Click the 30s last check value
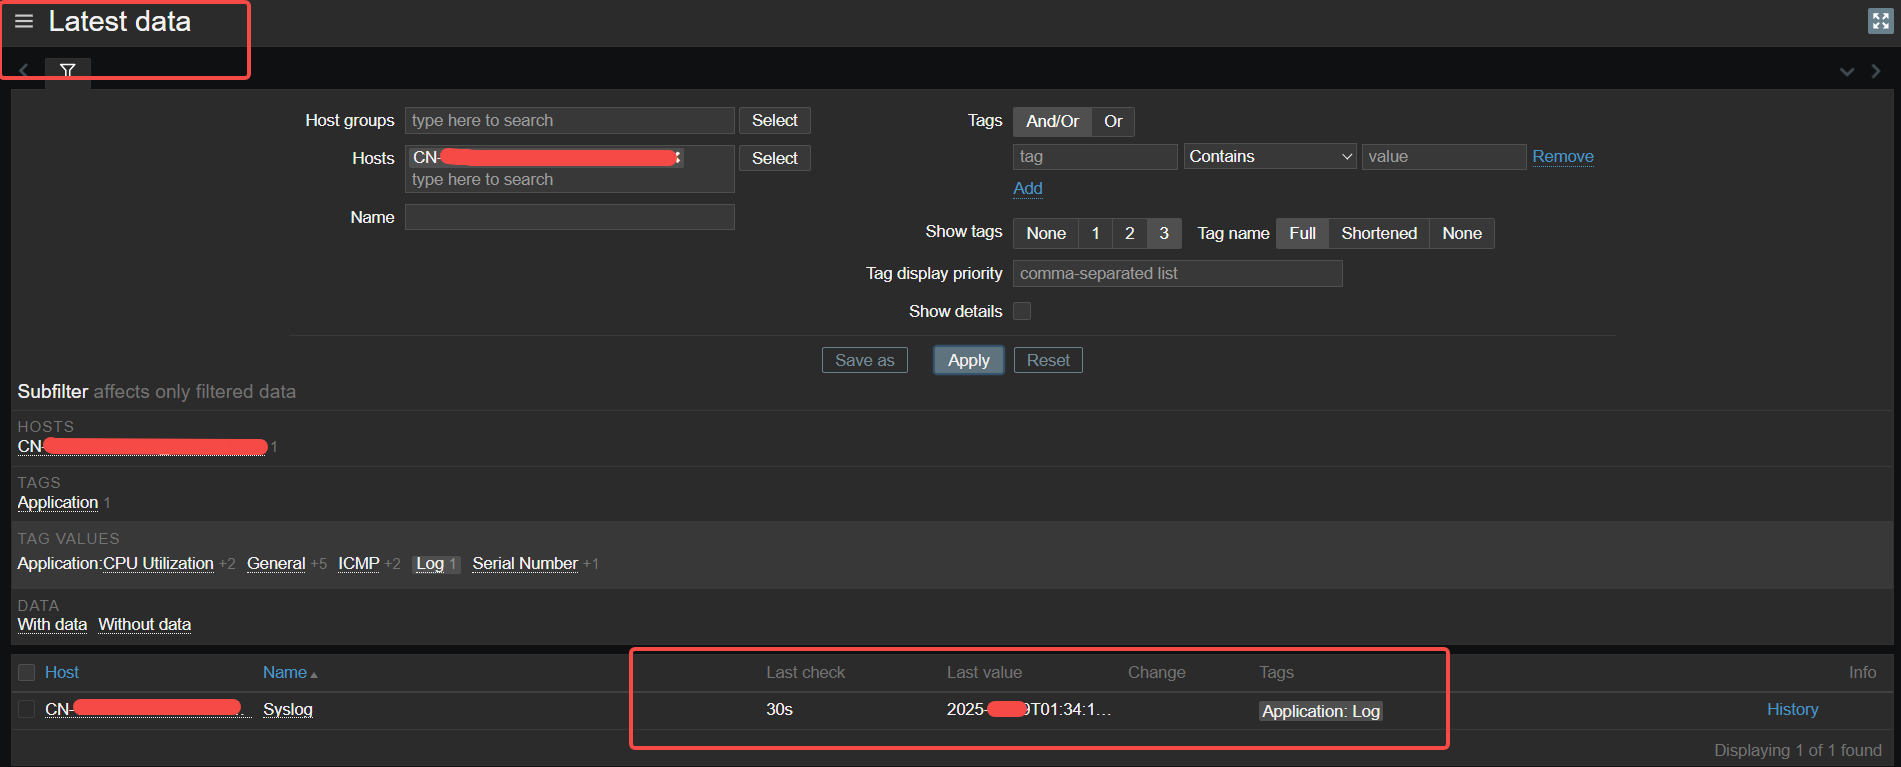Viewport: 1901px width, 767px height. pos(779,709)
